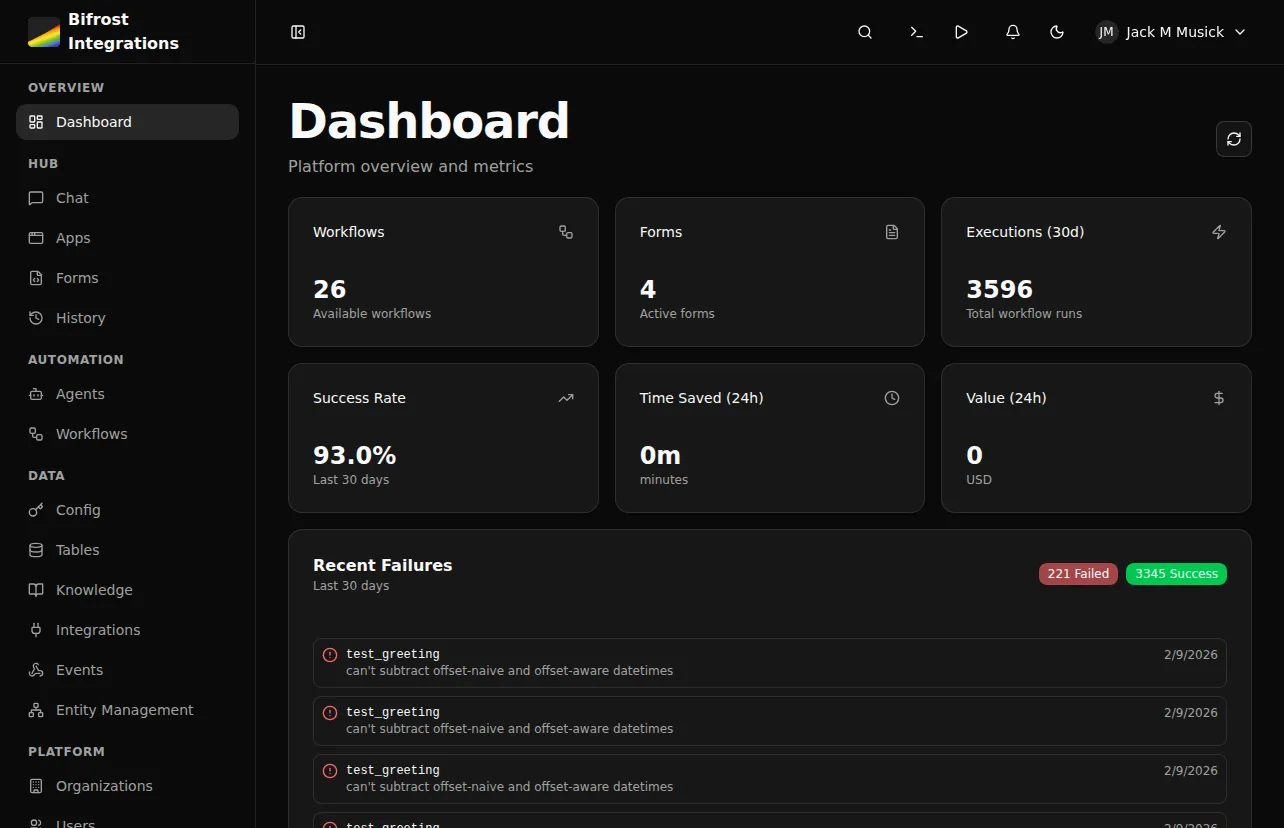Screen dimensions: 1284x828
Task: Open the first test_greeting failure entry
Action: point(768,662)
